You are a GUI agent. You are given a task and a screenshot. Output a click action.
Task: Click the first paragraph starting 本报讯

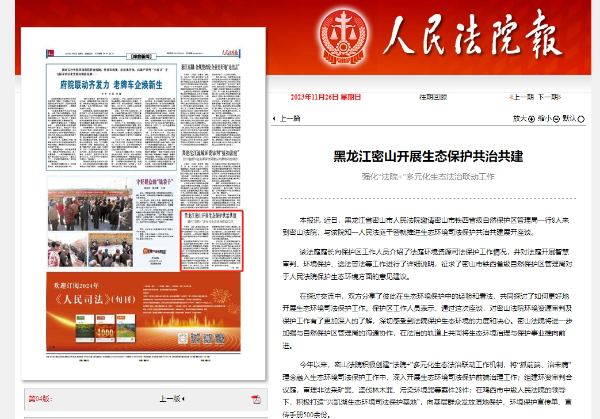click(x=426, y=226)
